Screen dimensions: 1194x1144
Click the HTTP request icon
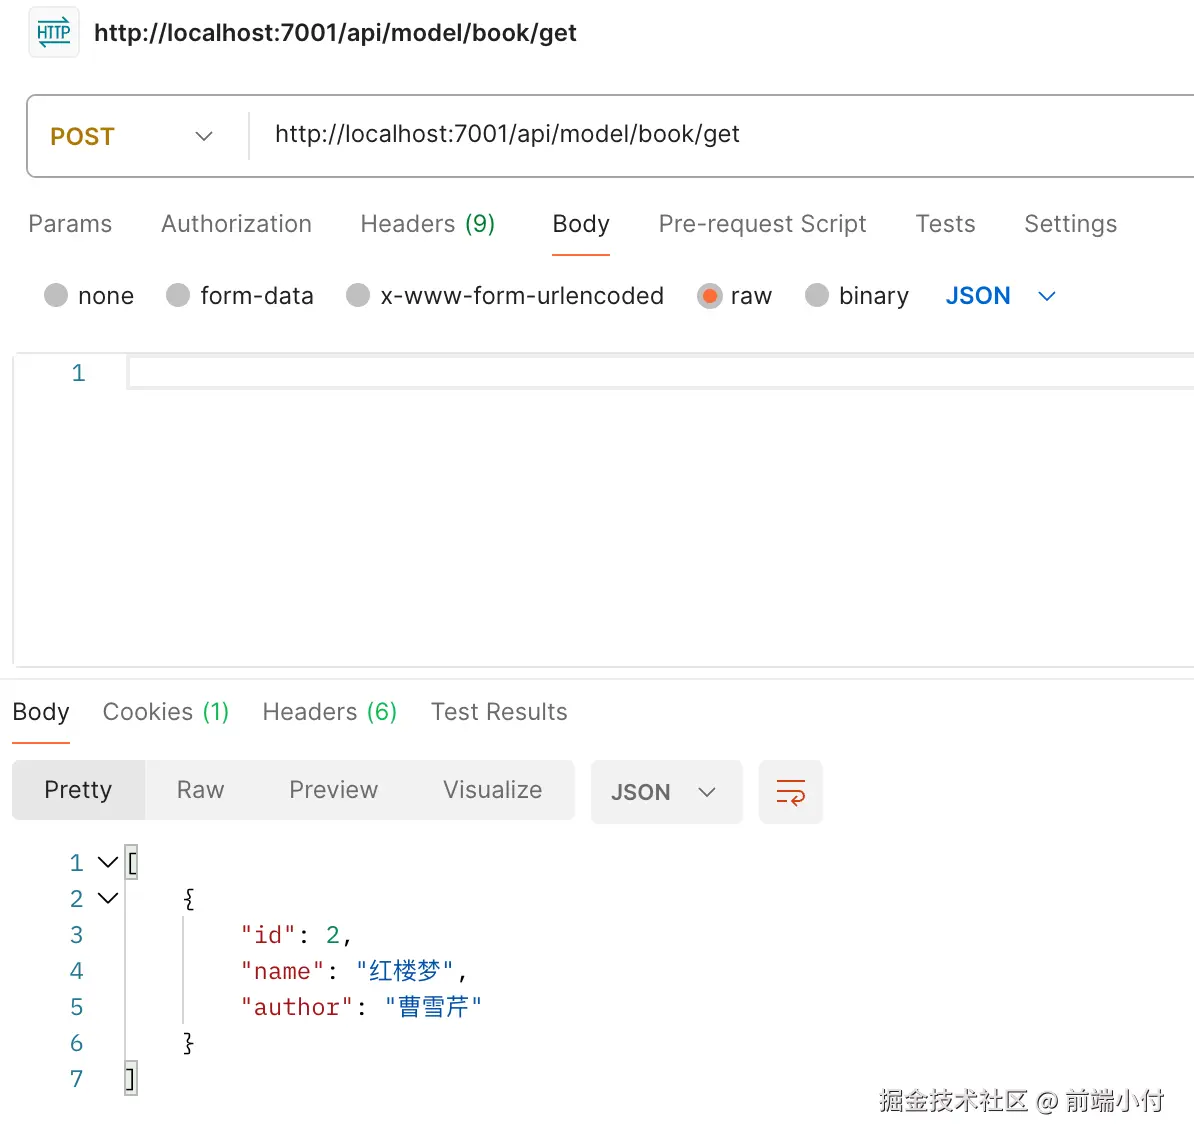coord(54,33)
